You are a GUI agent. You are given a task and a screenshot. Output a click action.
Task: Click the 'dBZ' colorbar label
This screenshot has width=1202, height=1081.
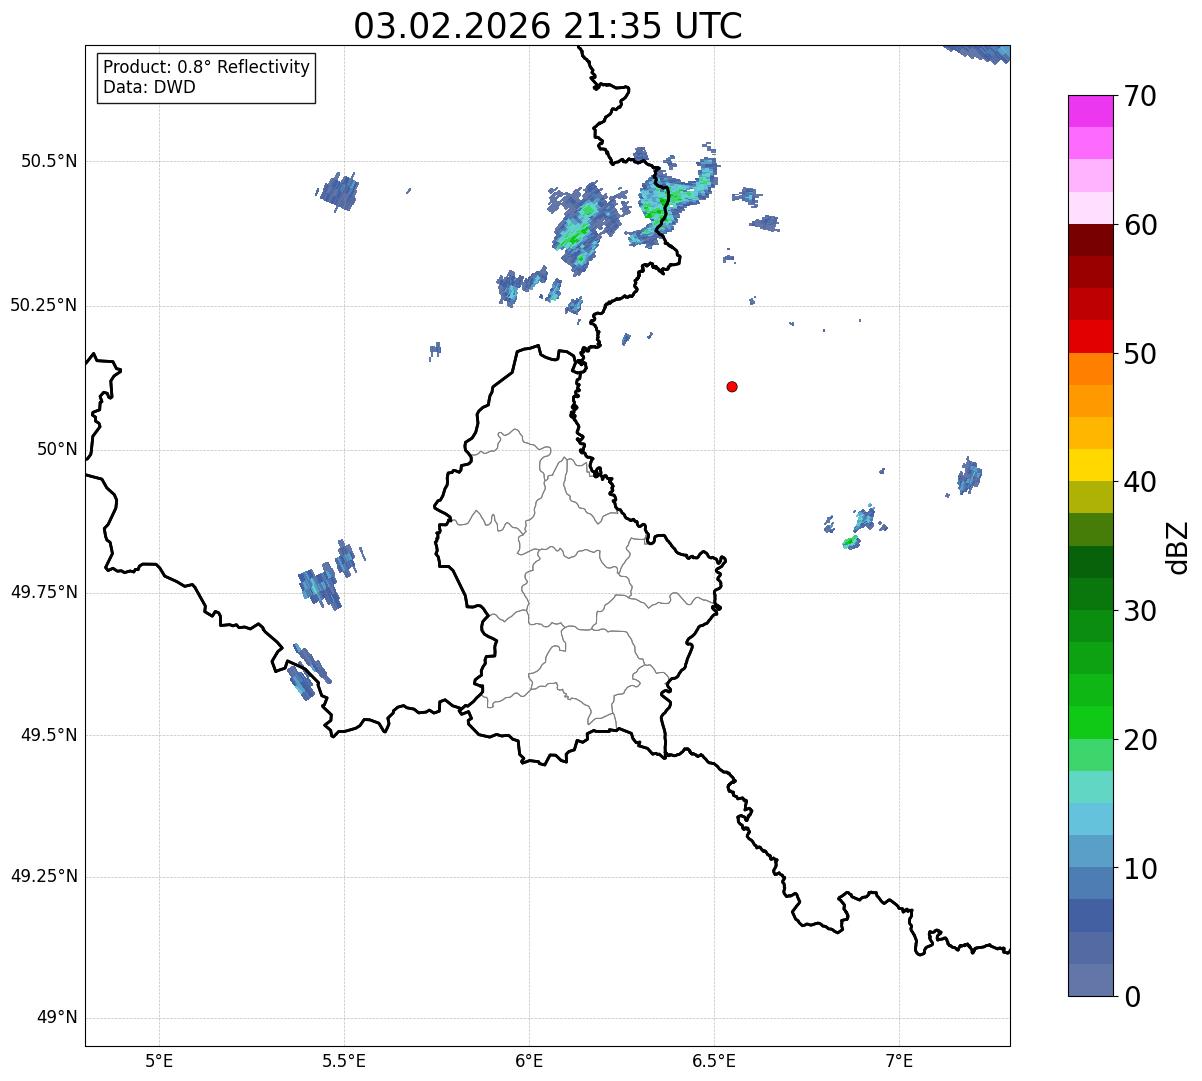(1178, 546)
